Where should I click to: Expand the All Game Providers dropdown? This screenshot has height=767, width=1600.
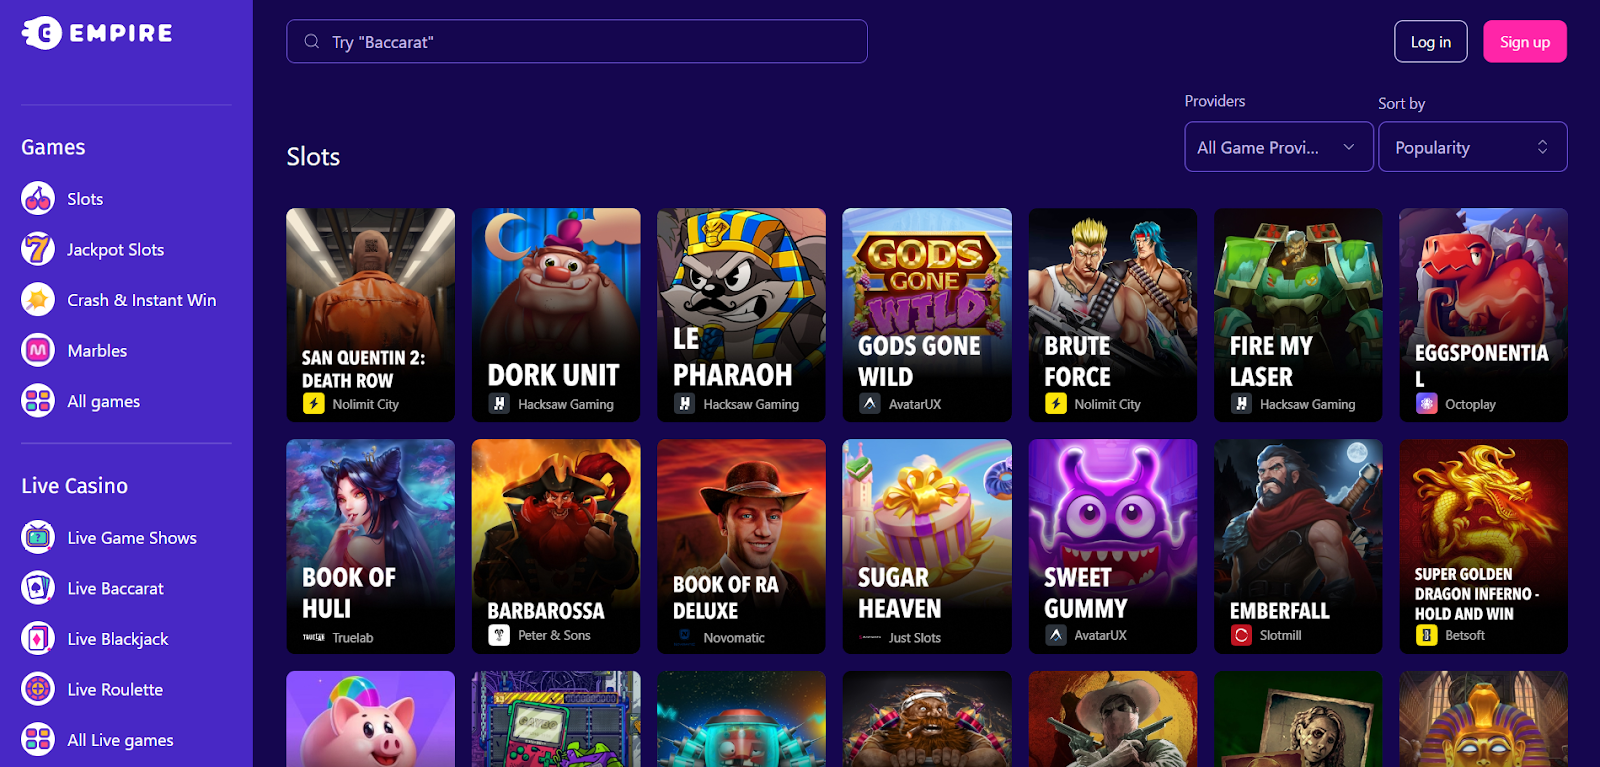point(1279,147)
